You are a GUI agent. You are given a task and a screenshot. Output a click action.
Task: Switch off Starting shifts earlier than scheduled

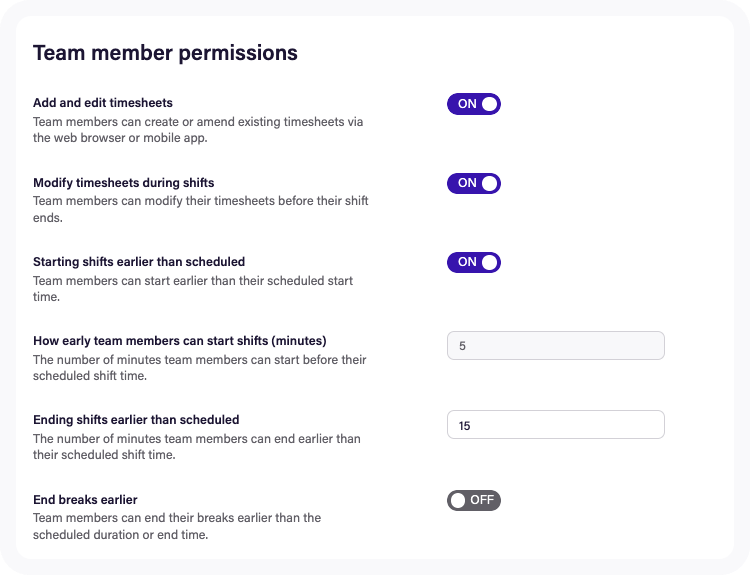(x=474, y=262)
